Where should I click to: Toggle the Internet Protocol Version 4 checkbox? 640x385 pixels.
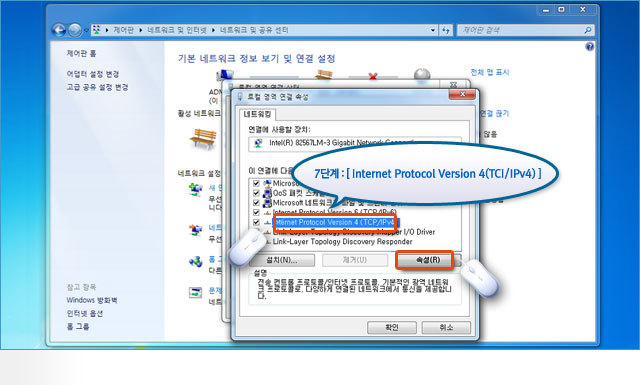256,222
